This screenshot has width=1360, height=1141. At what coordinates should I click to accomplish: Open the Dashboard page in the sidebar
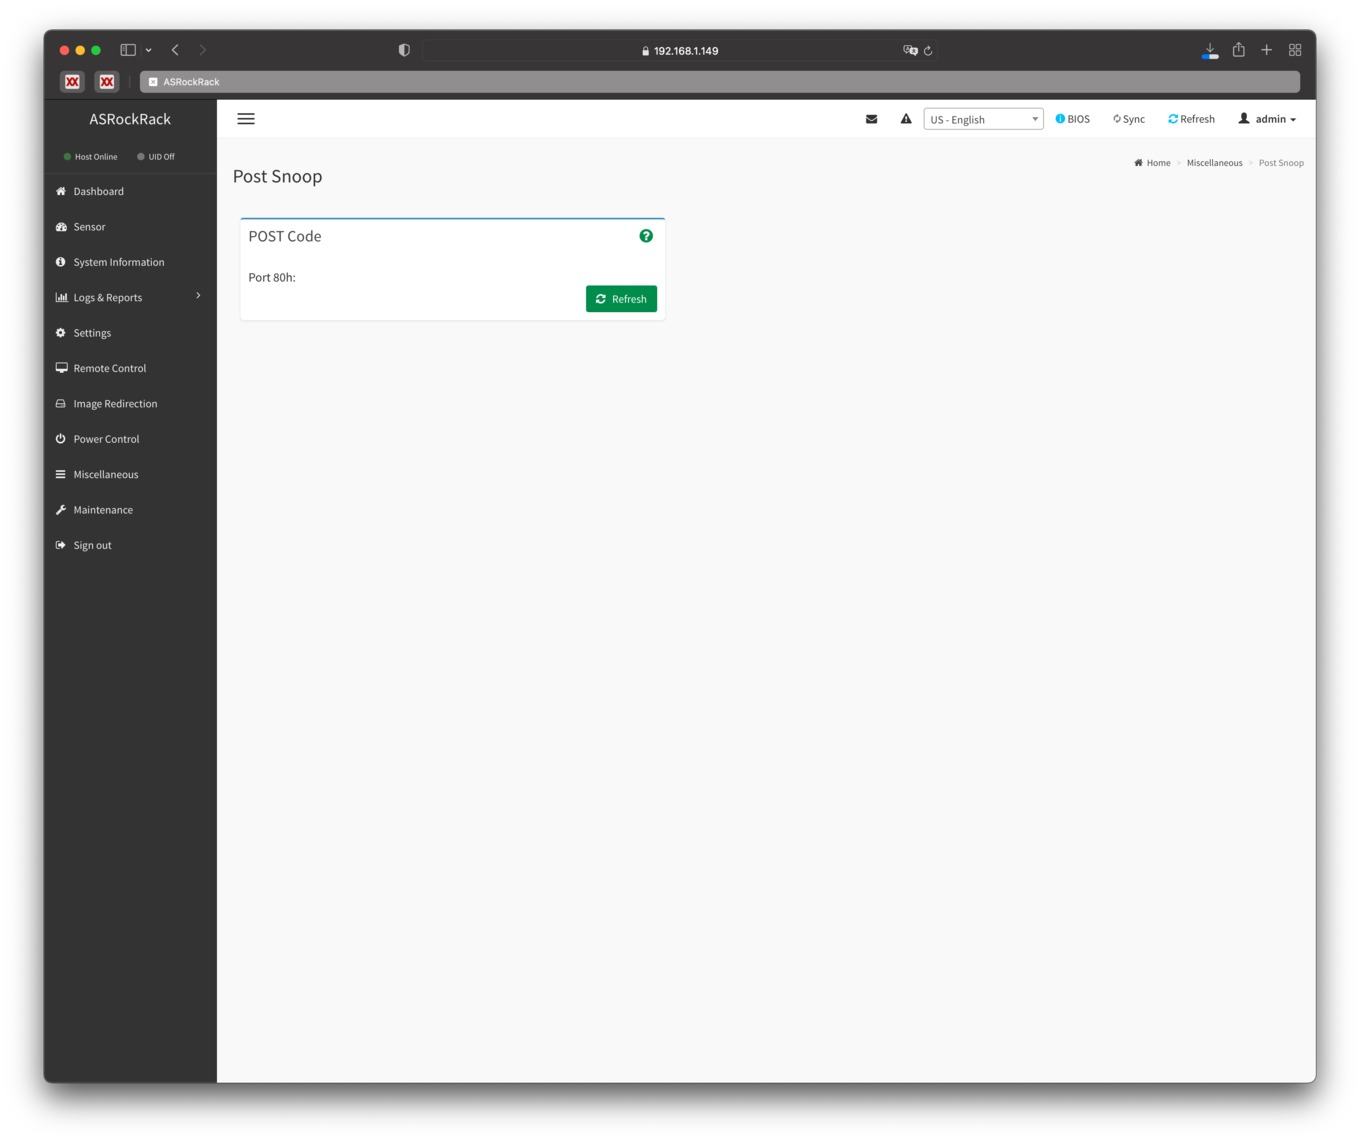98,191
